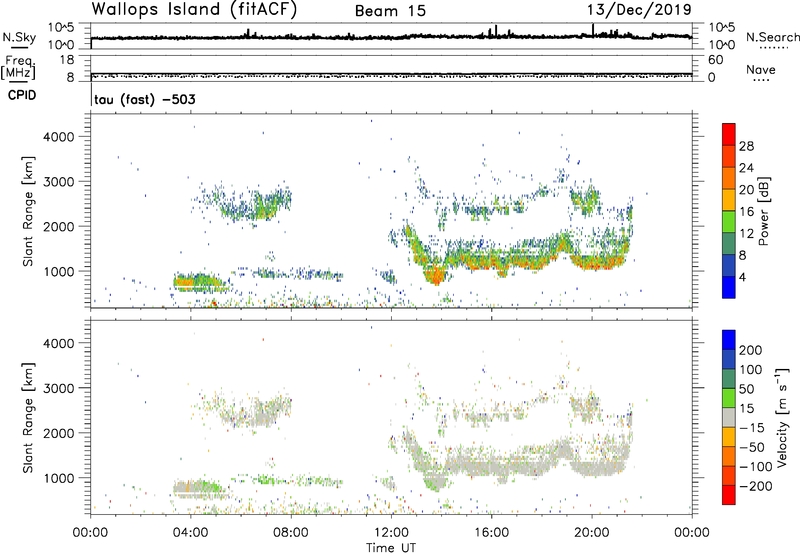
Task: Pick the bottom red velocity colorbar segment
Action: coord(729,495)
